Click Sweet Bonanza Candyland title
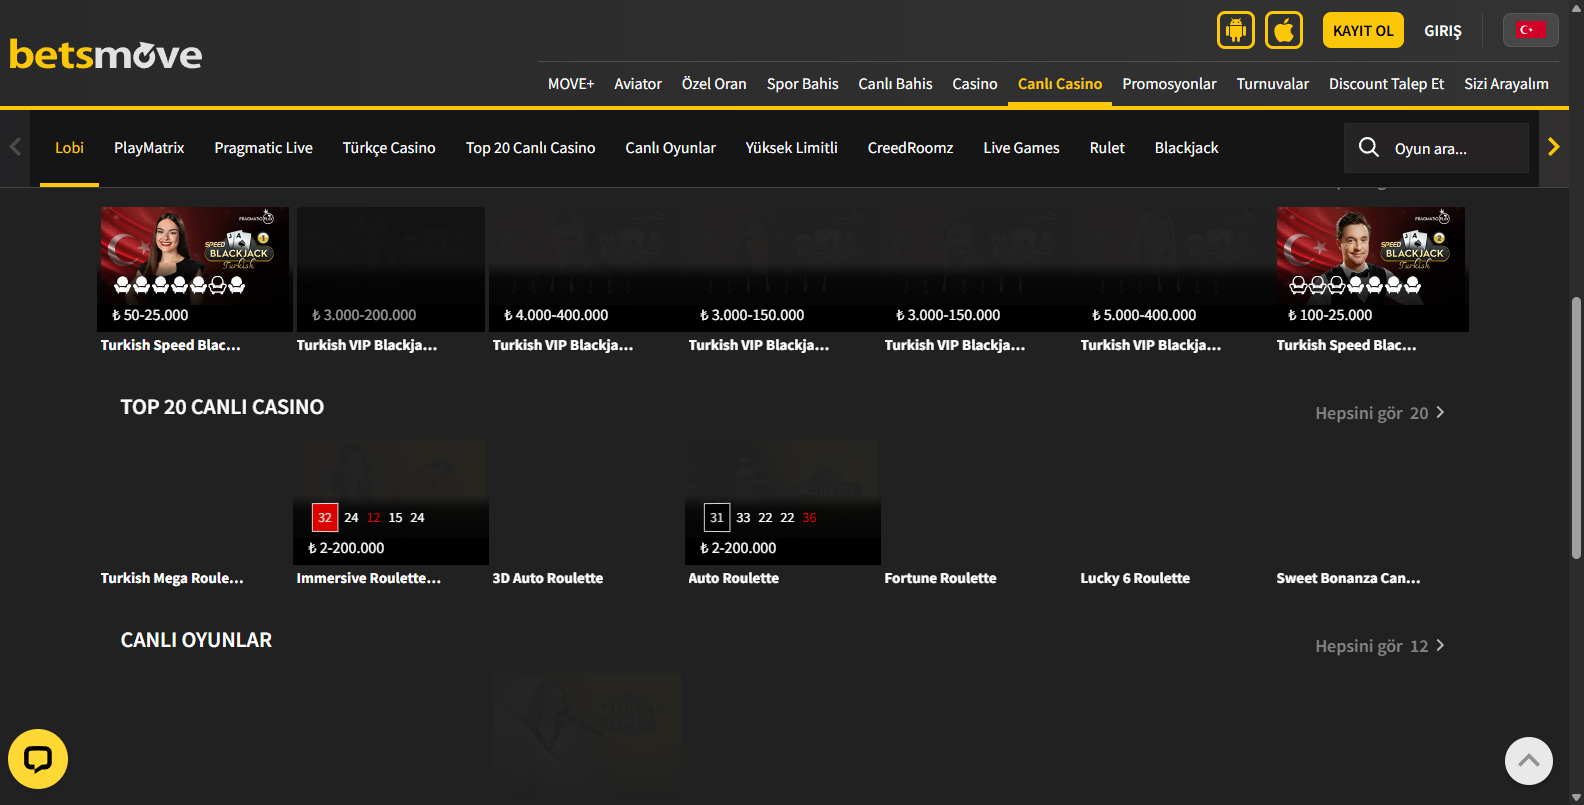 click(1348, 578)
